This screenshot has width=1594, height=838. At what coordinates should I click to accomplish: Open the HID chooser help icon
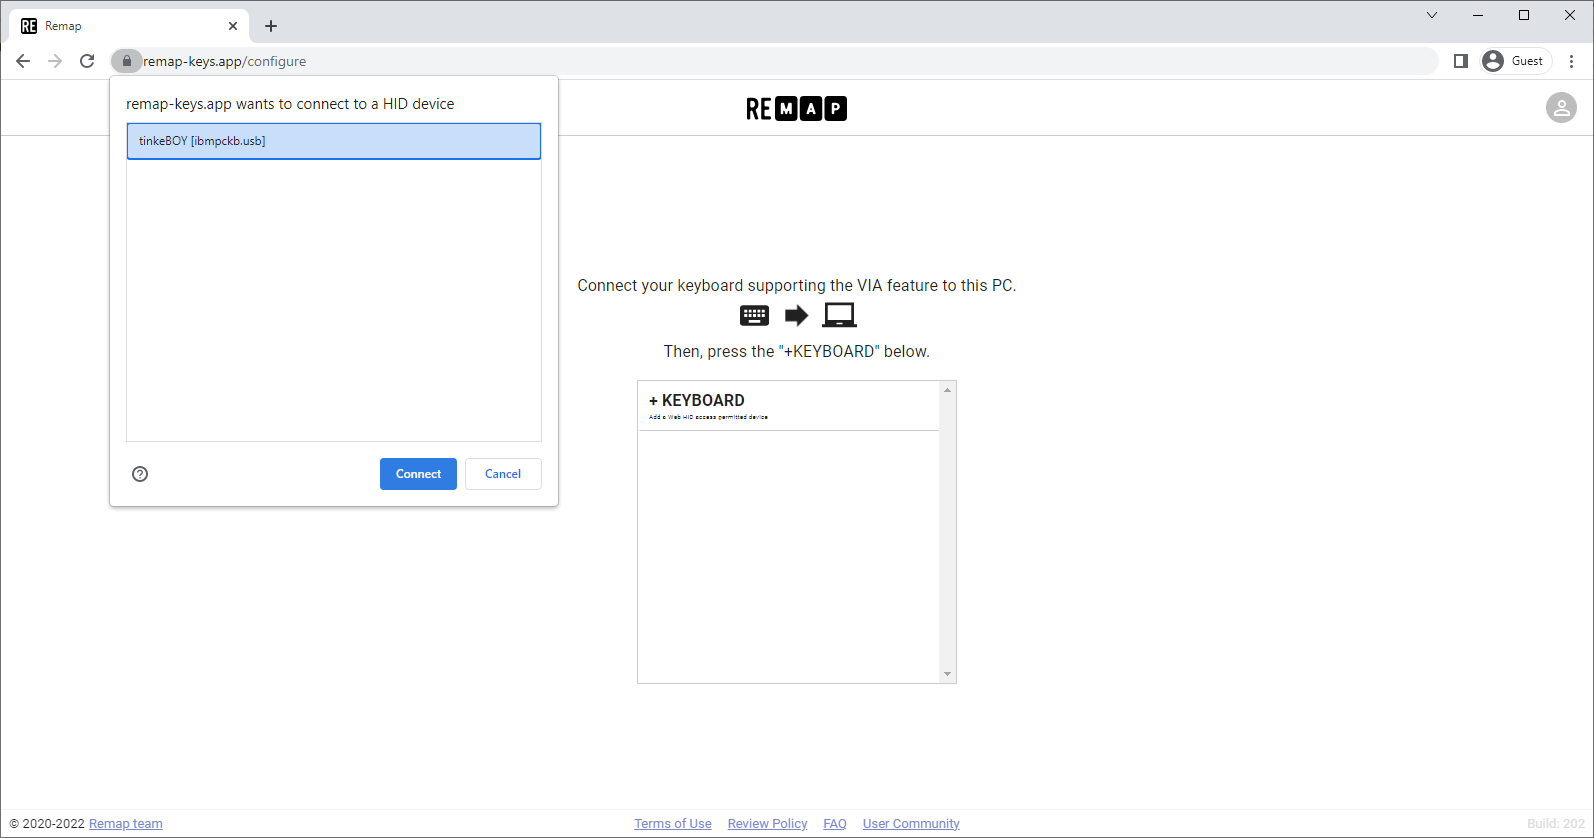140,474
